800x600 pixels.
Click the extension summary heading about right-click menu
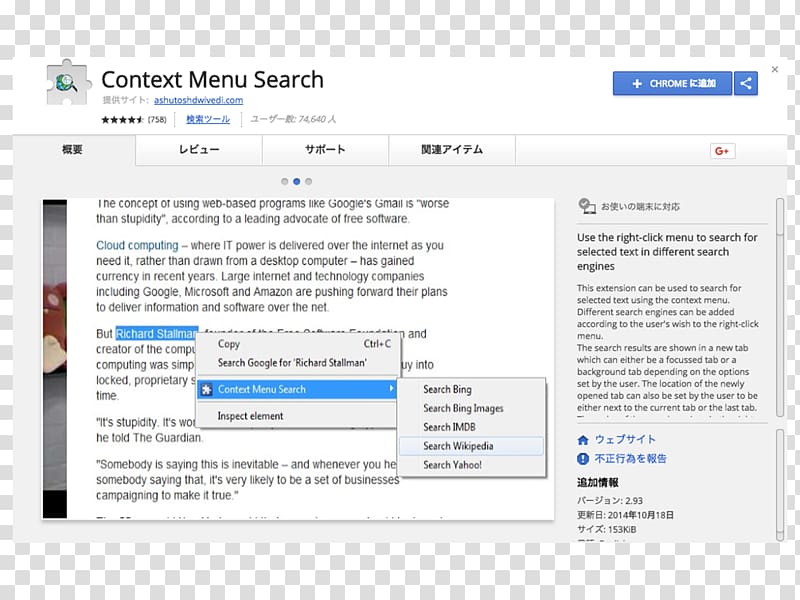coord(667,252)
